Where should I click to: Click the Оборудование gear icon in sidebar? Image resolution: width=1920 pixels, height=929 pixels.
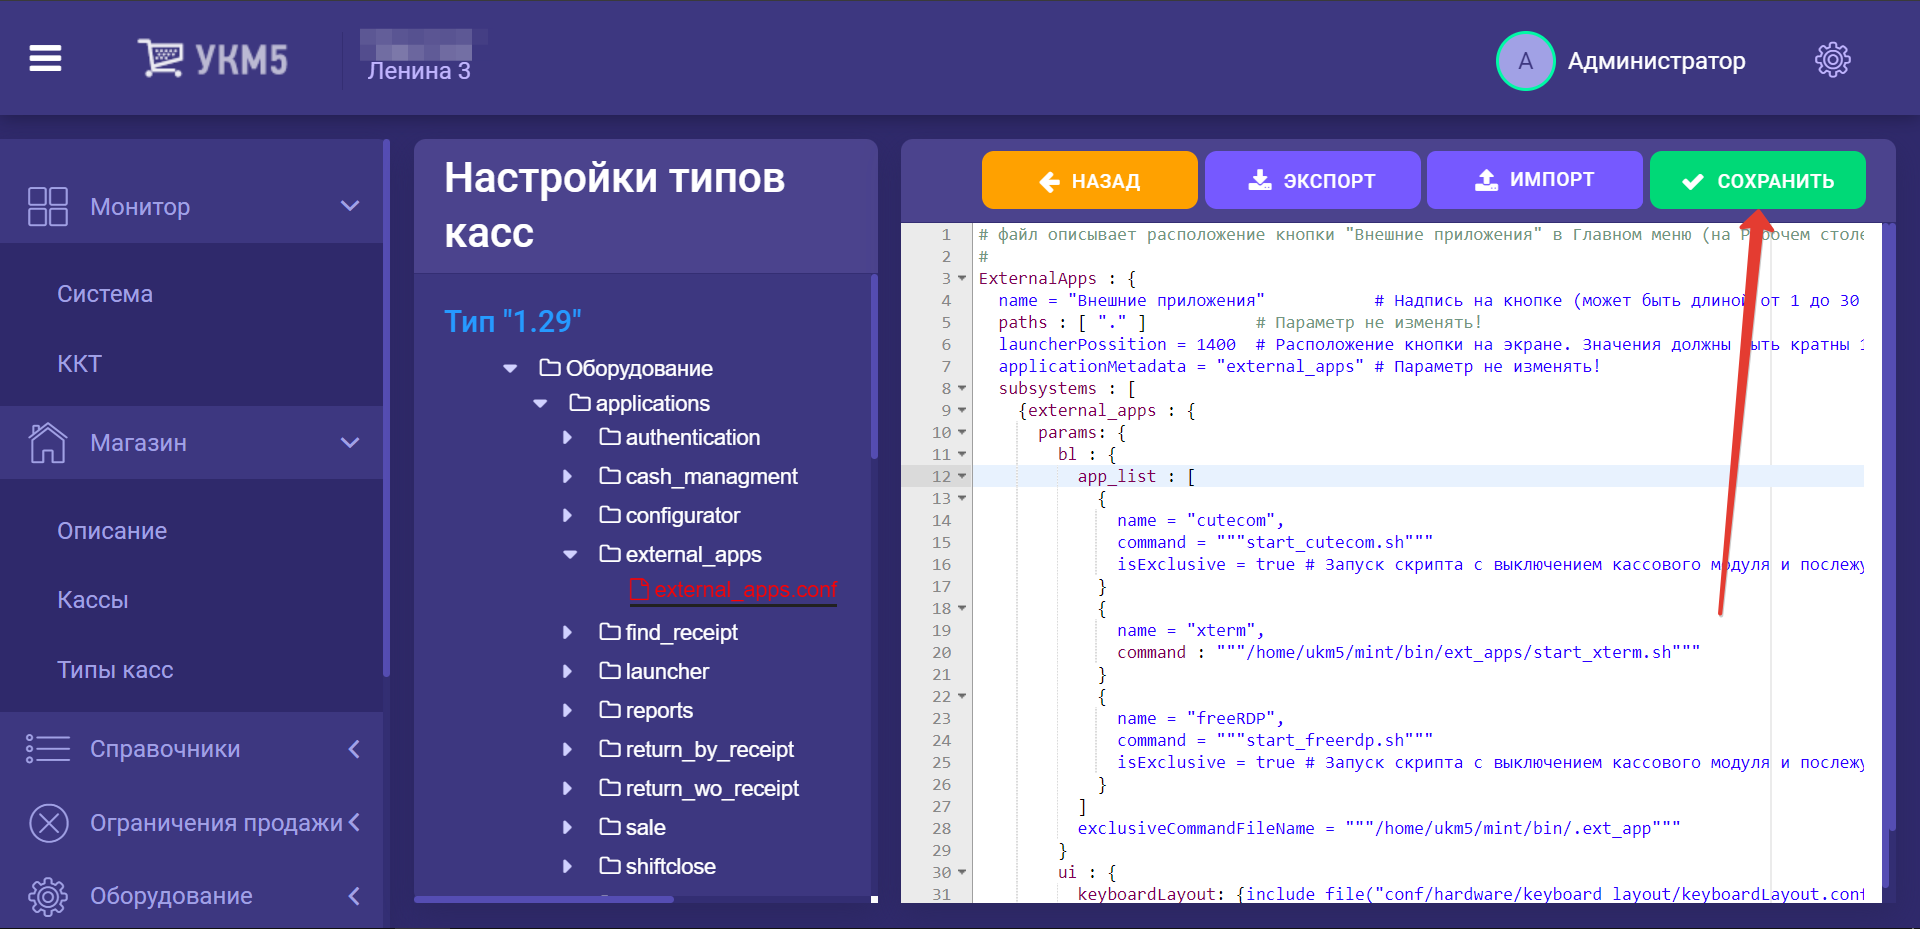[48, 896]
